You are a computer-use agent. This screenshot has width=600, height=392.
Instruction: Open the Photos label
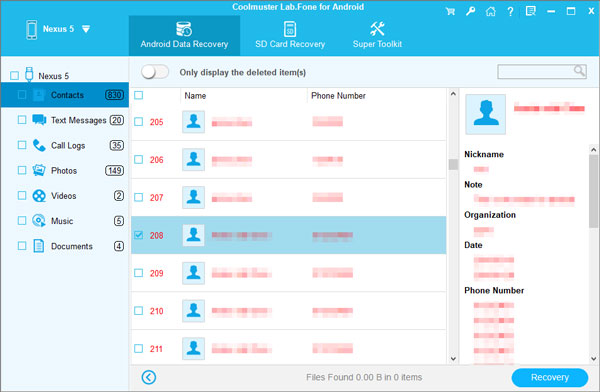pyautogui.click(x=64, y=171)
